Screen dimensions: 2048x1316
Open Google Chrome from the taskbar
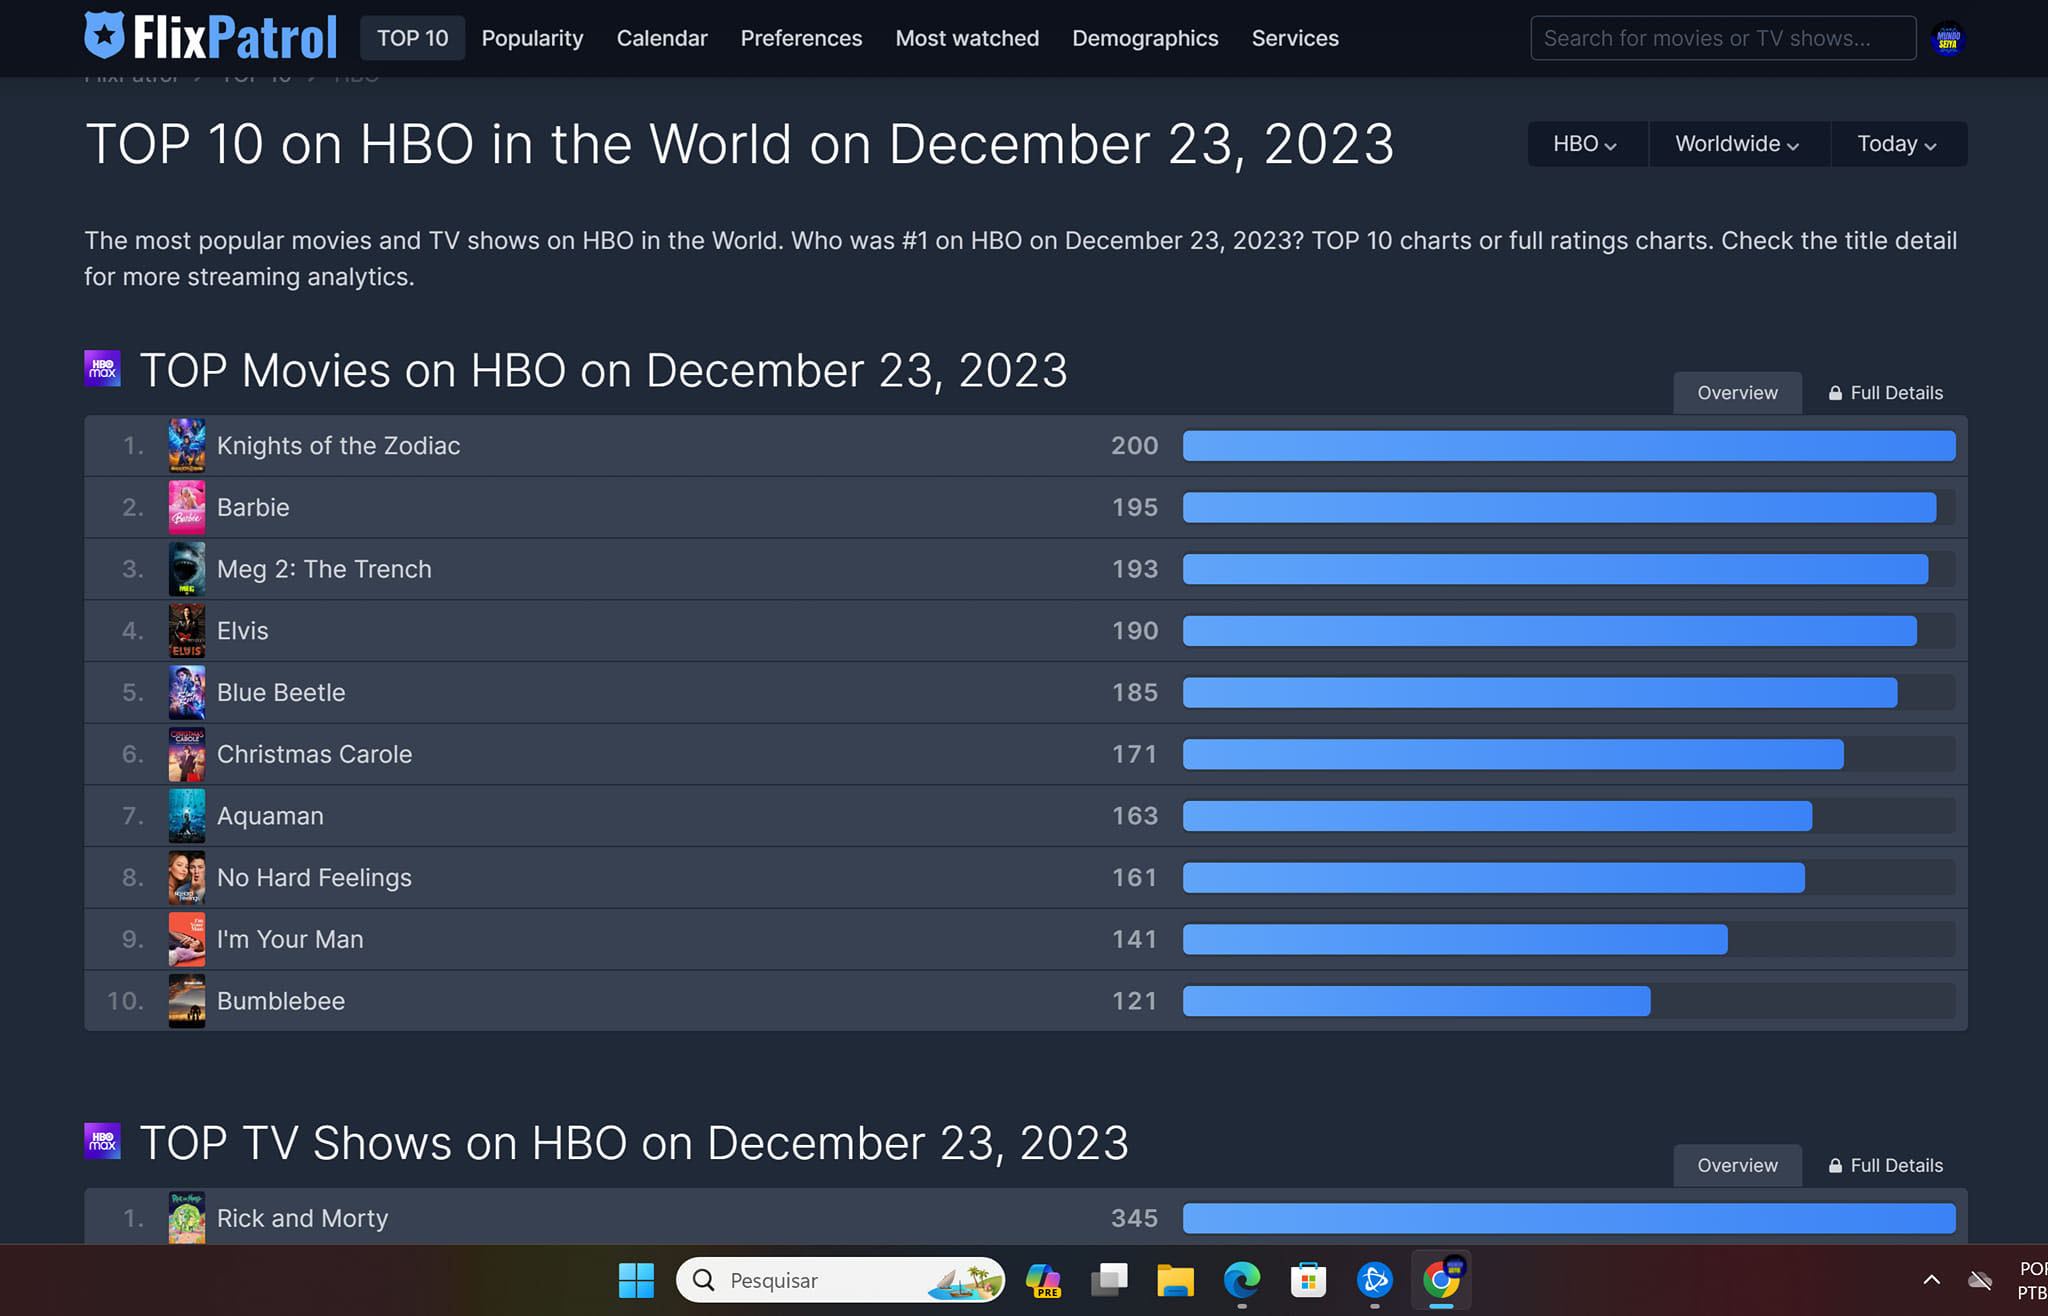click(1441, 1280)
